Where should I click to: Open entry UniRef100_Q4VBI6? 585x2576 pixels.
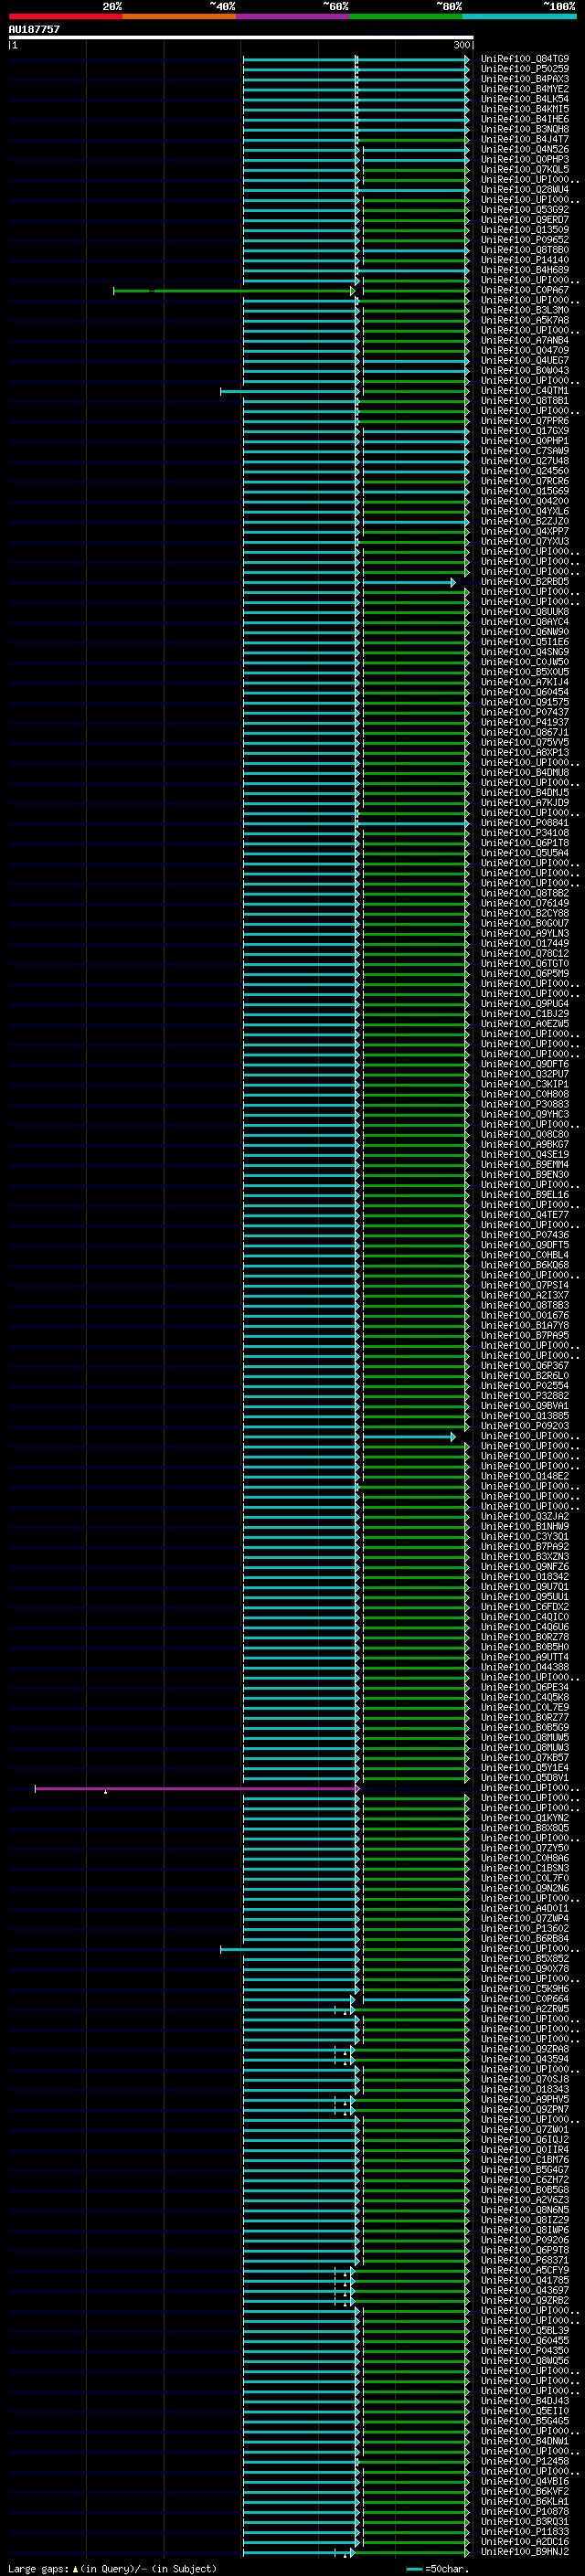point(525,2481)
